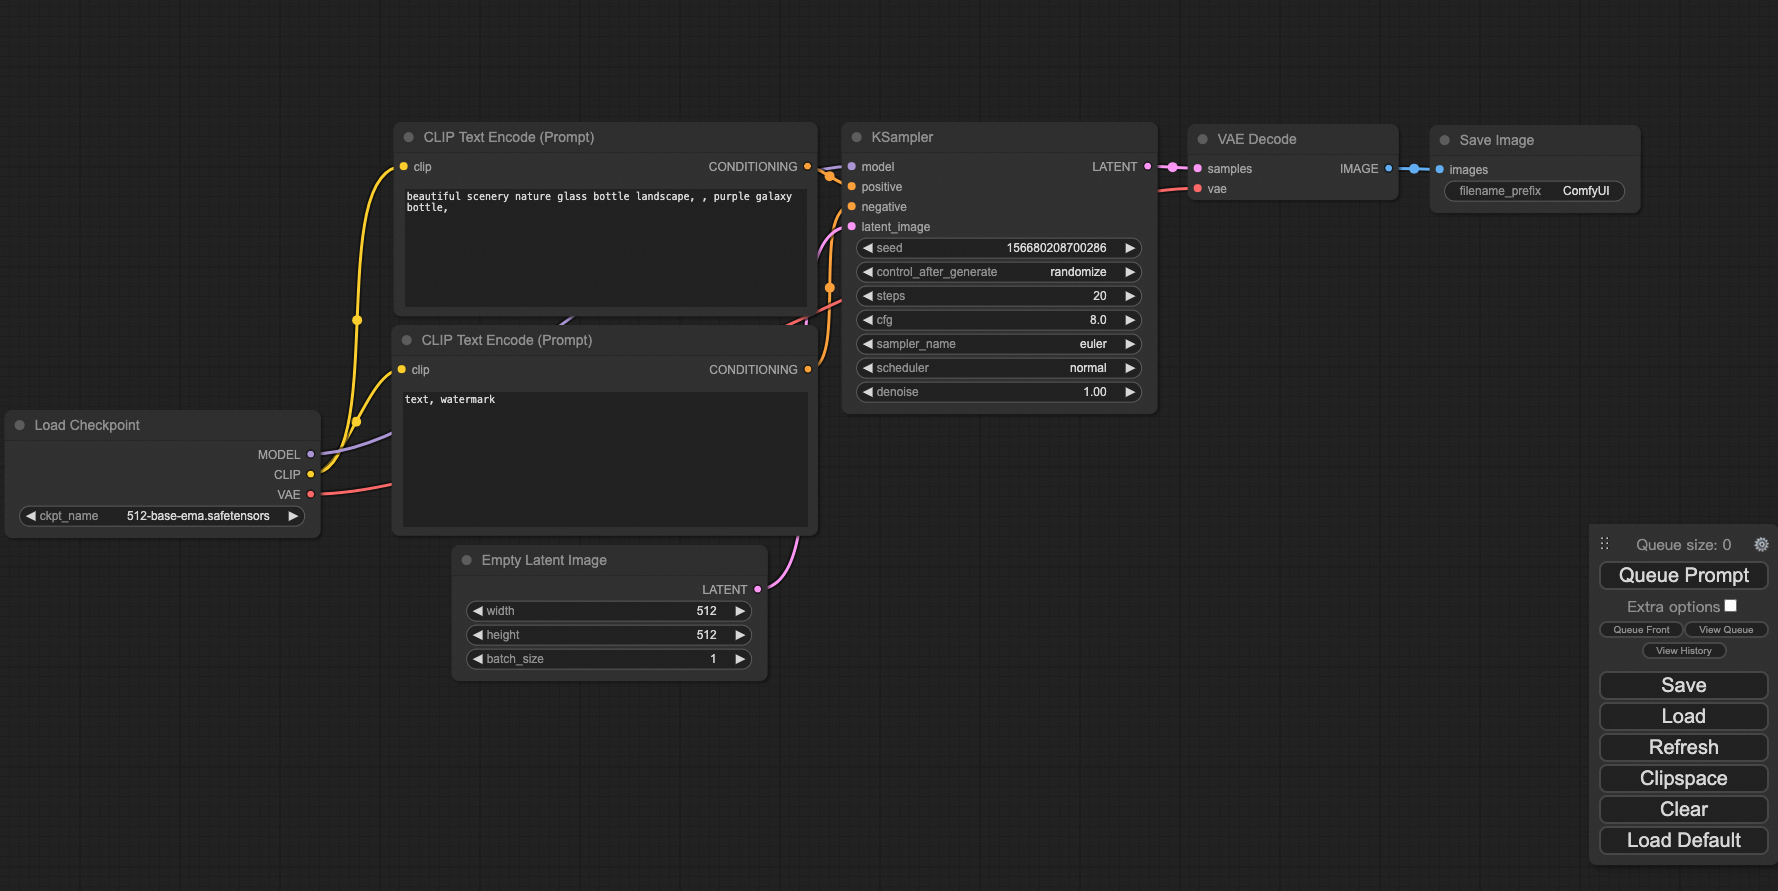
Task: Collapse the negative CLIP Text Encode node dot
Action: [x=407, y=340]
